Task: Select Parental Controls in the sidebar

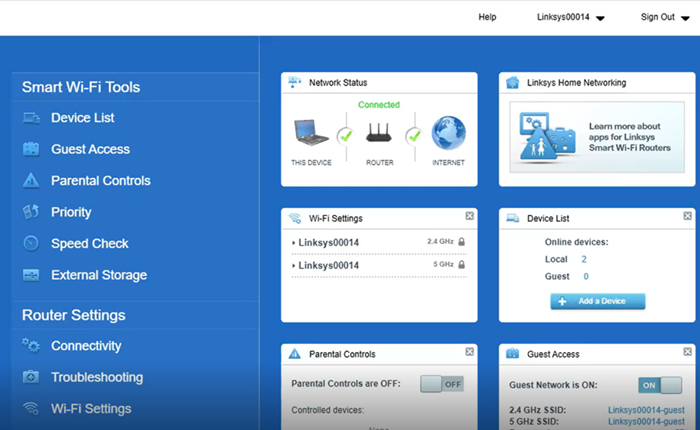Action: click(100, 180)
